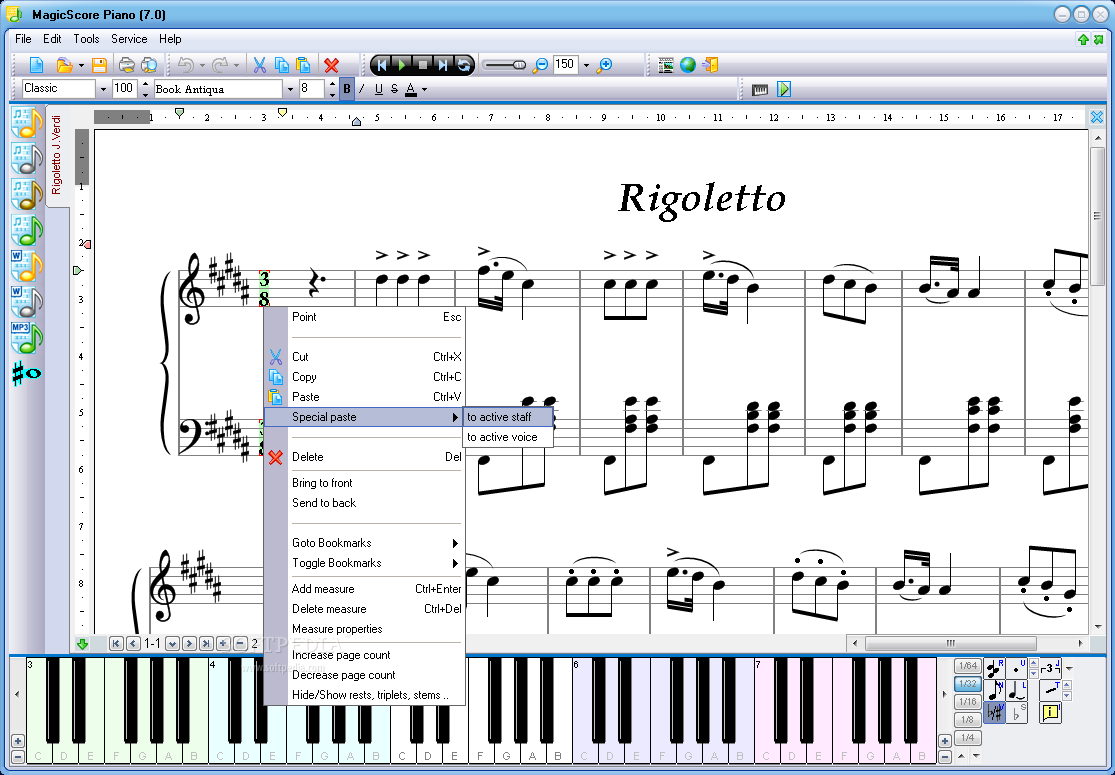This screenshot has height=775, width=1115.
Task: Adjust the zoom slider in toolbar
Action: (504, 65)
